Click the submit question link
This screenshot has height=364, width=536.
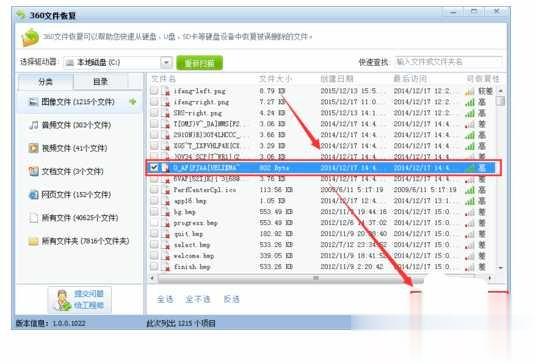[89, 294]
